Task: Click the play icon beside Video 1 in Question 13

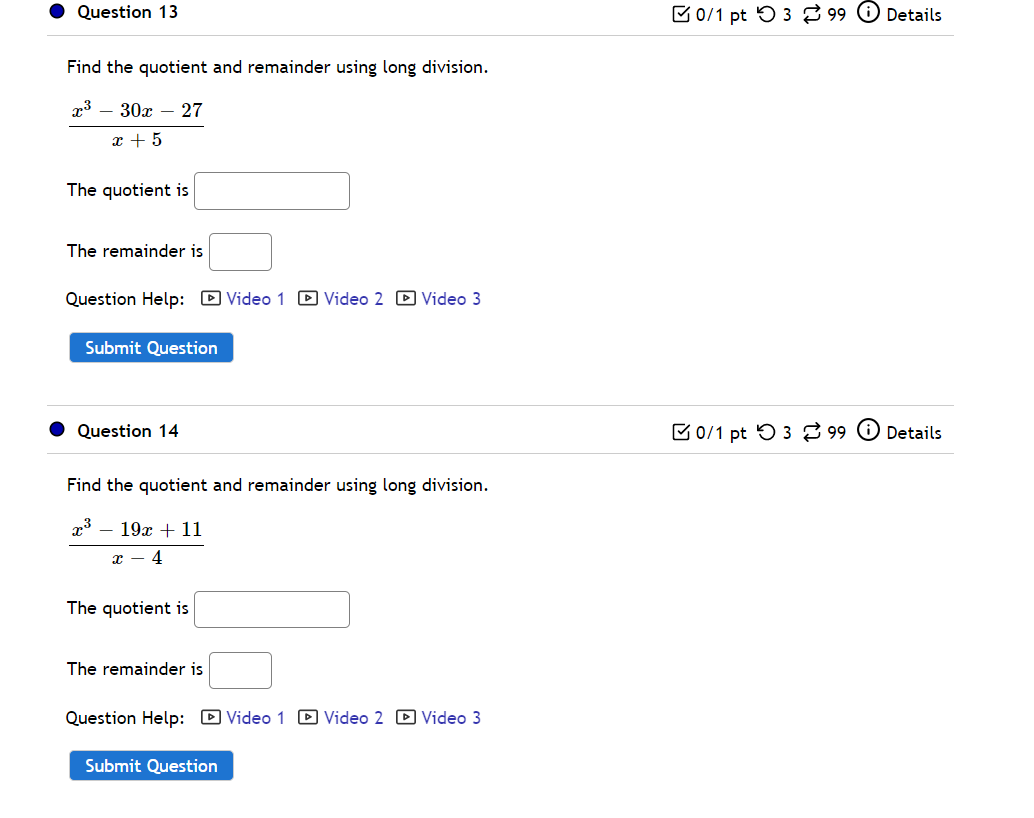Action: (x=210, y=298)
